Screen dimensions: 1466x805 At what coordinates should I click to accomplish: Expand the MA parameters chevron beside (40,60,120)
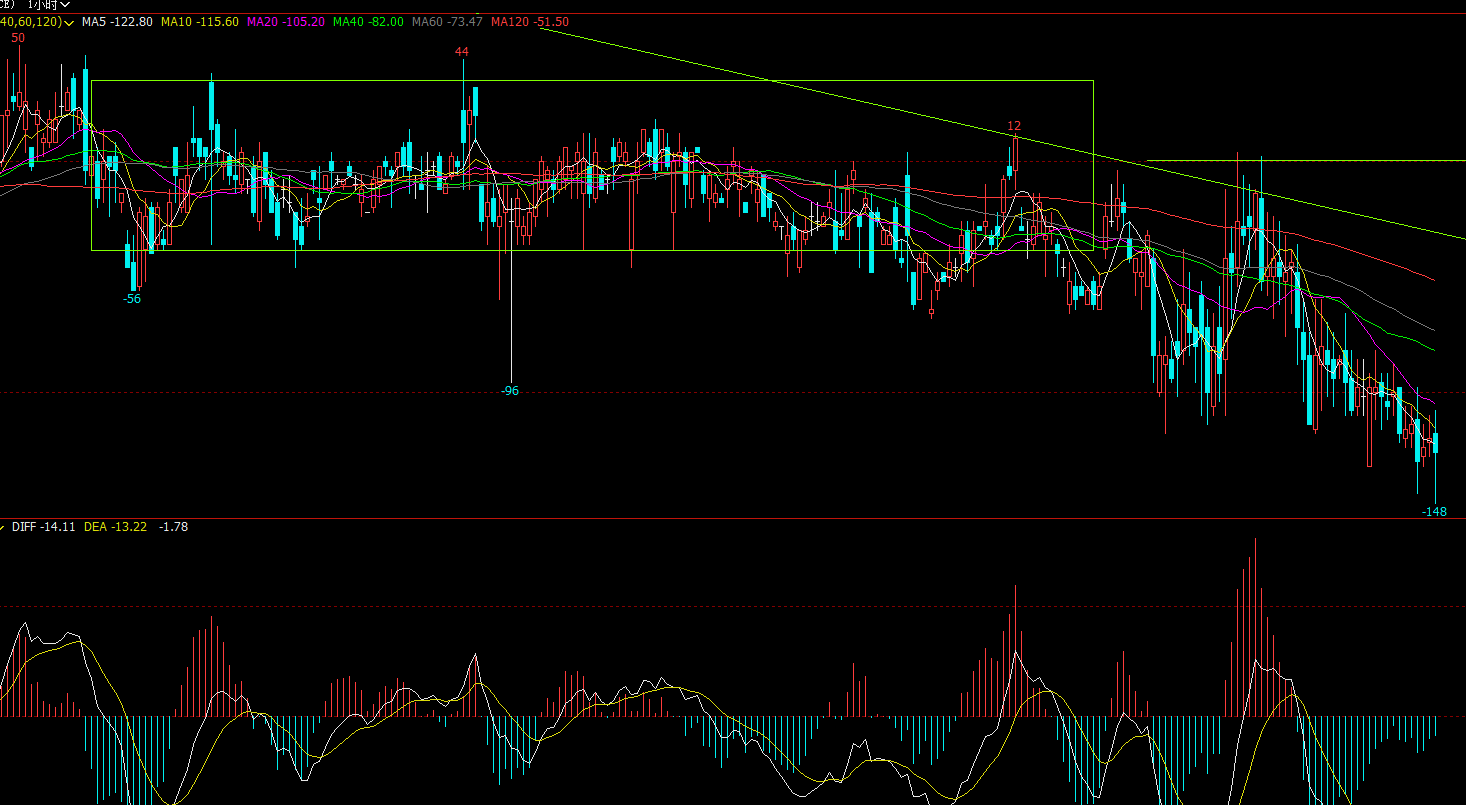coord(68,22)
